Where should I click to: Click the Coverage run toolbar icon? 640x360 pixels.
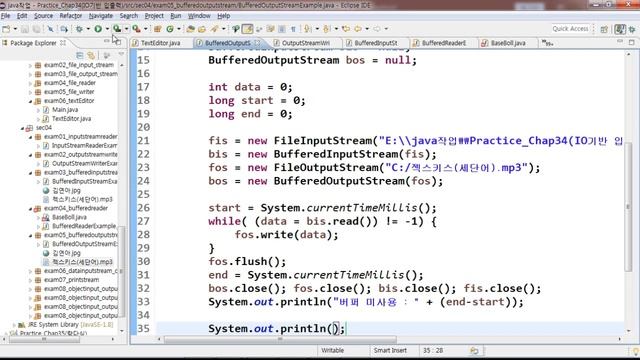click(x=117, y=29)
